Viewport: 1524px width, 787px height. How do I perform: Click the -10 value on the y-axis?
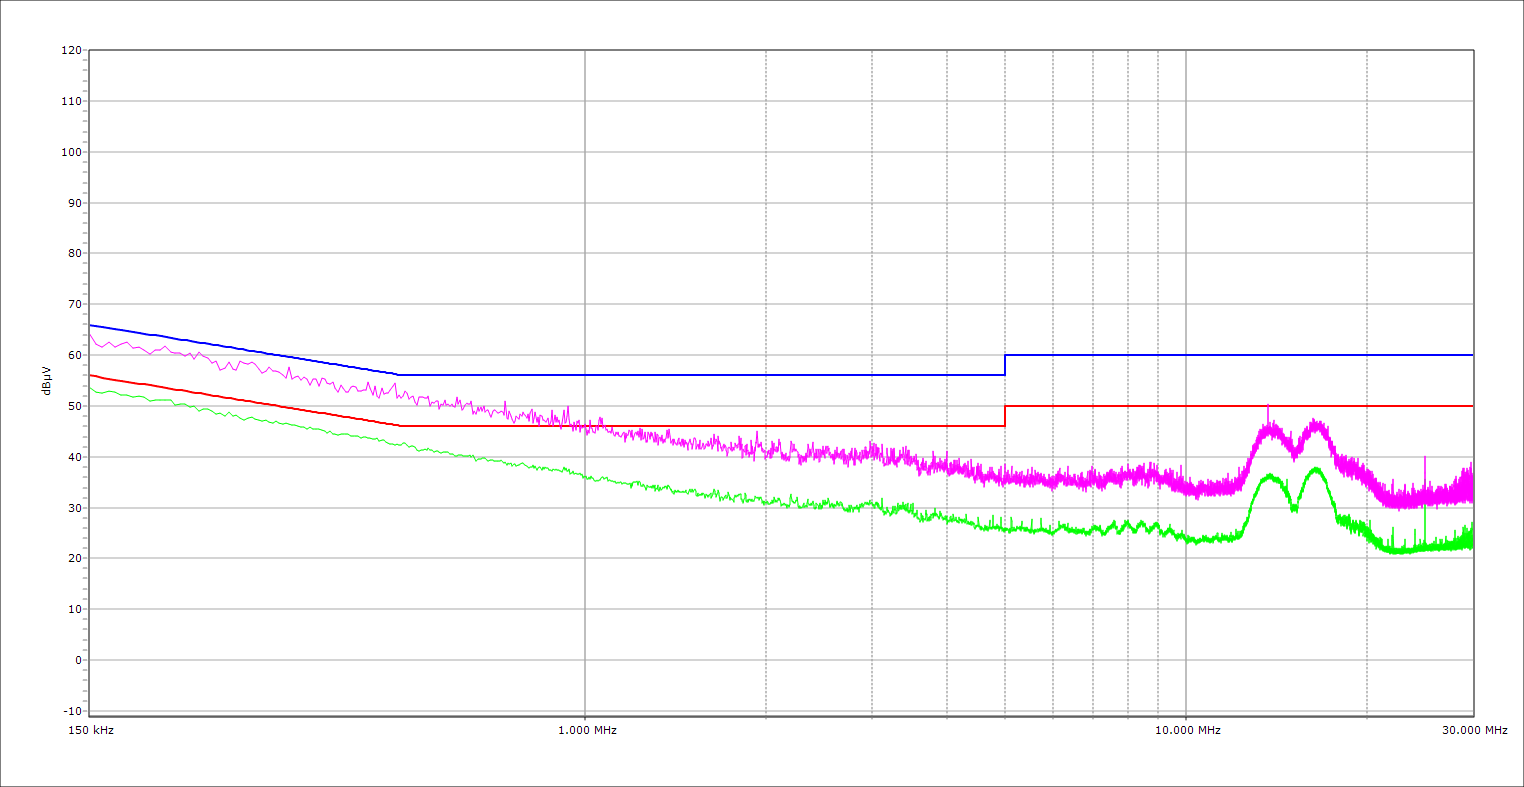[x=71, y=711]
